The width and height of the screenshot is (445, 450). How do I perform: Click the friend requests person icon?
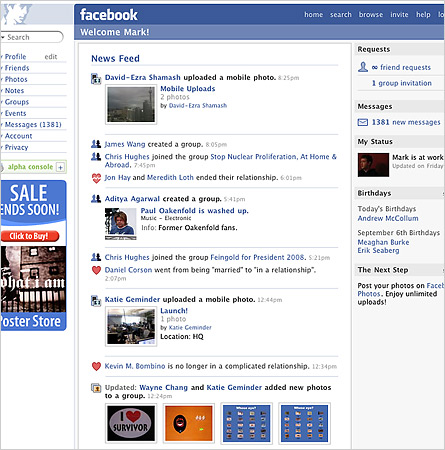click(363, 67)
